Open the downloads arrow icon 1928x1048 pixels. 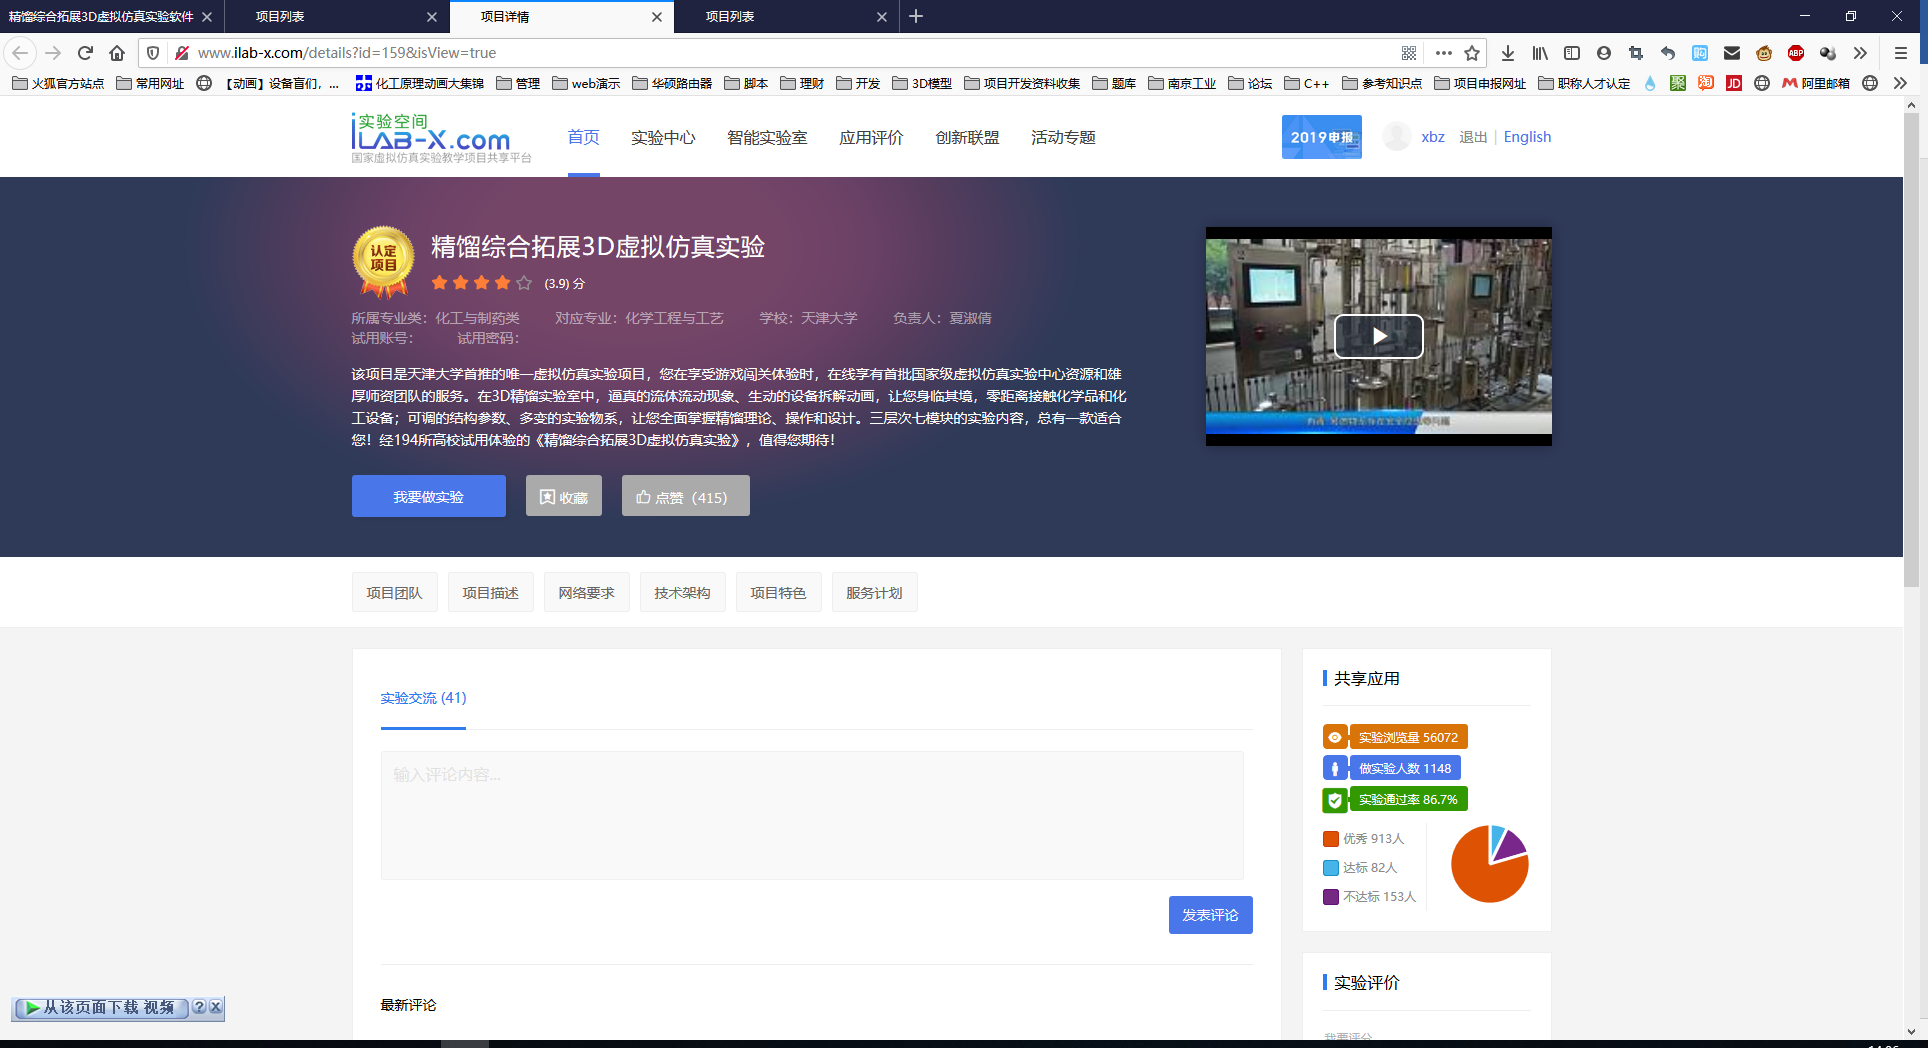(x=1508, y=53)
